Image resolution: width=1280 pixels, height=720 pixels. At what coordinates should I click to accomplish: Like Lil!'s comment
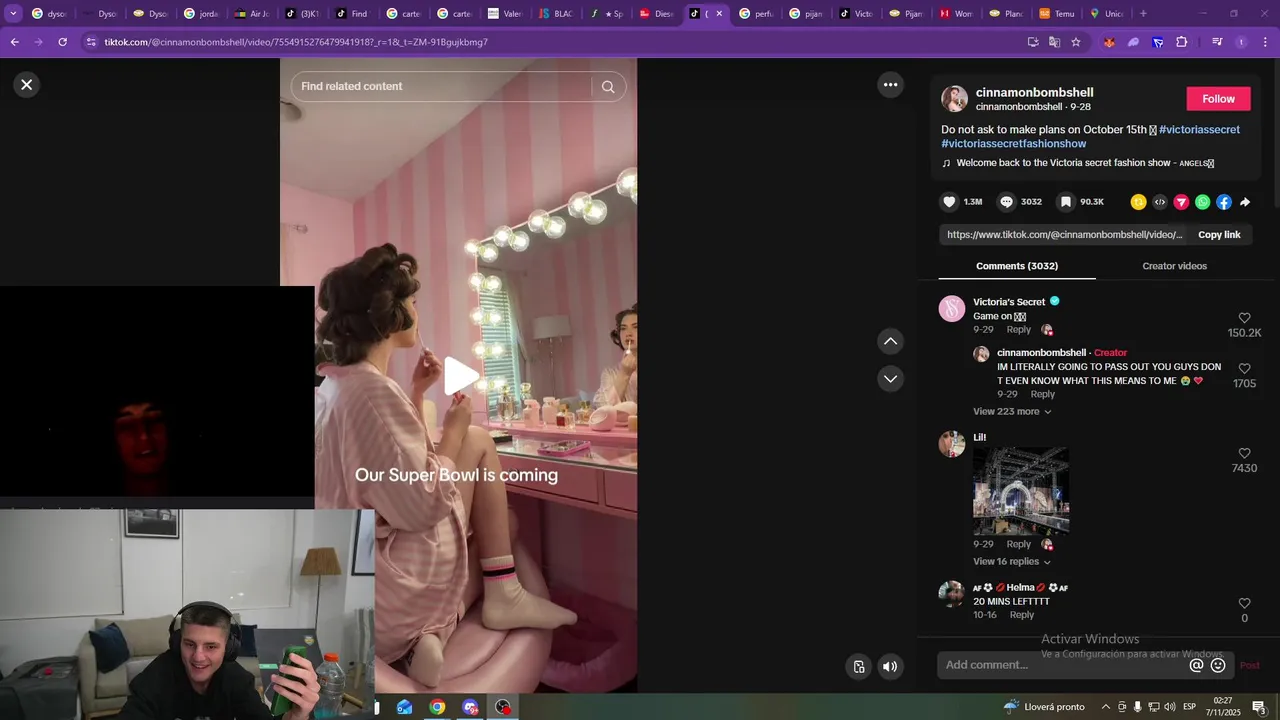click(x=1244, y=453)
